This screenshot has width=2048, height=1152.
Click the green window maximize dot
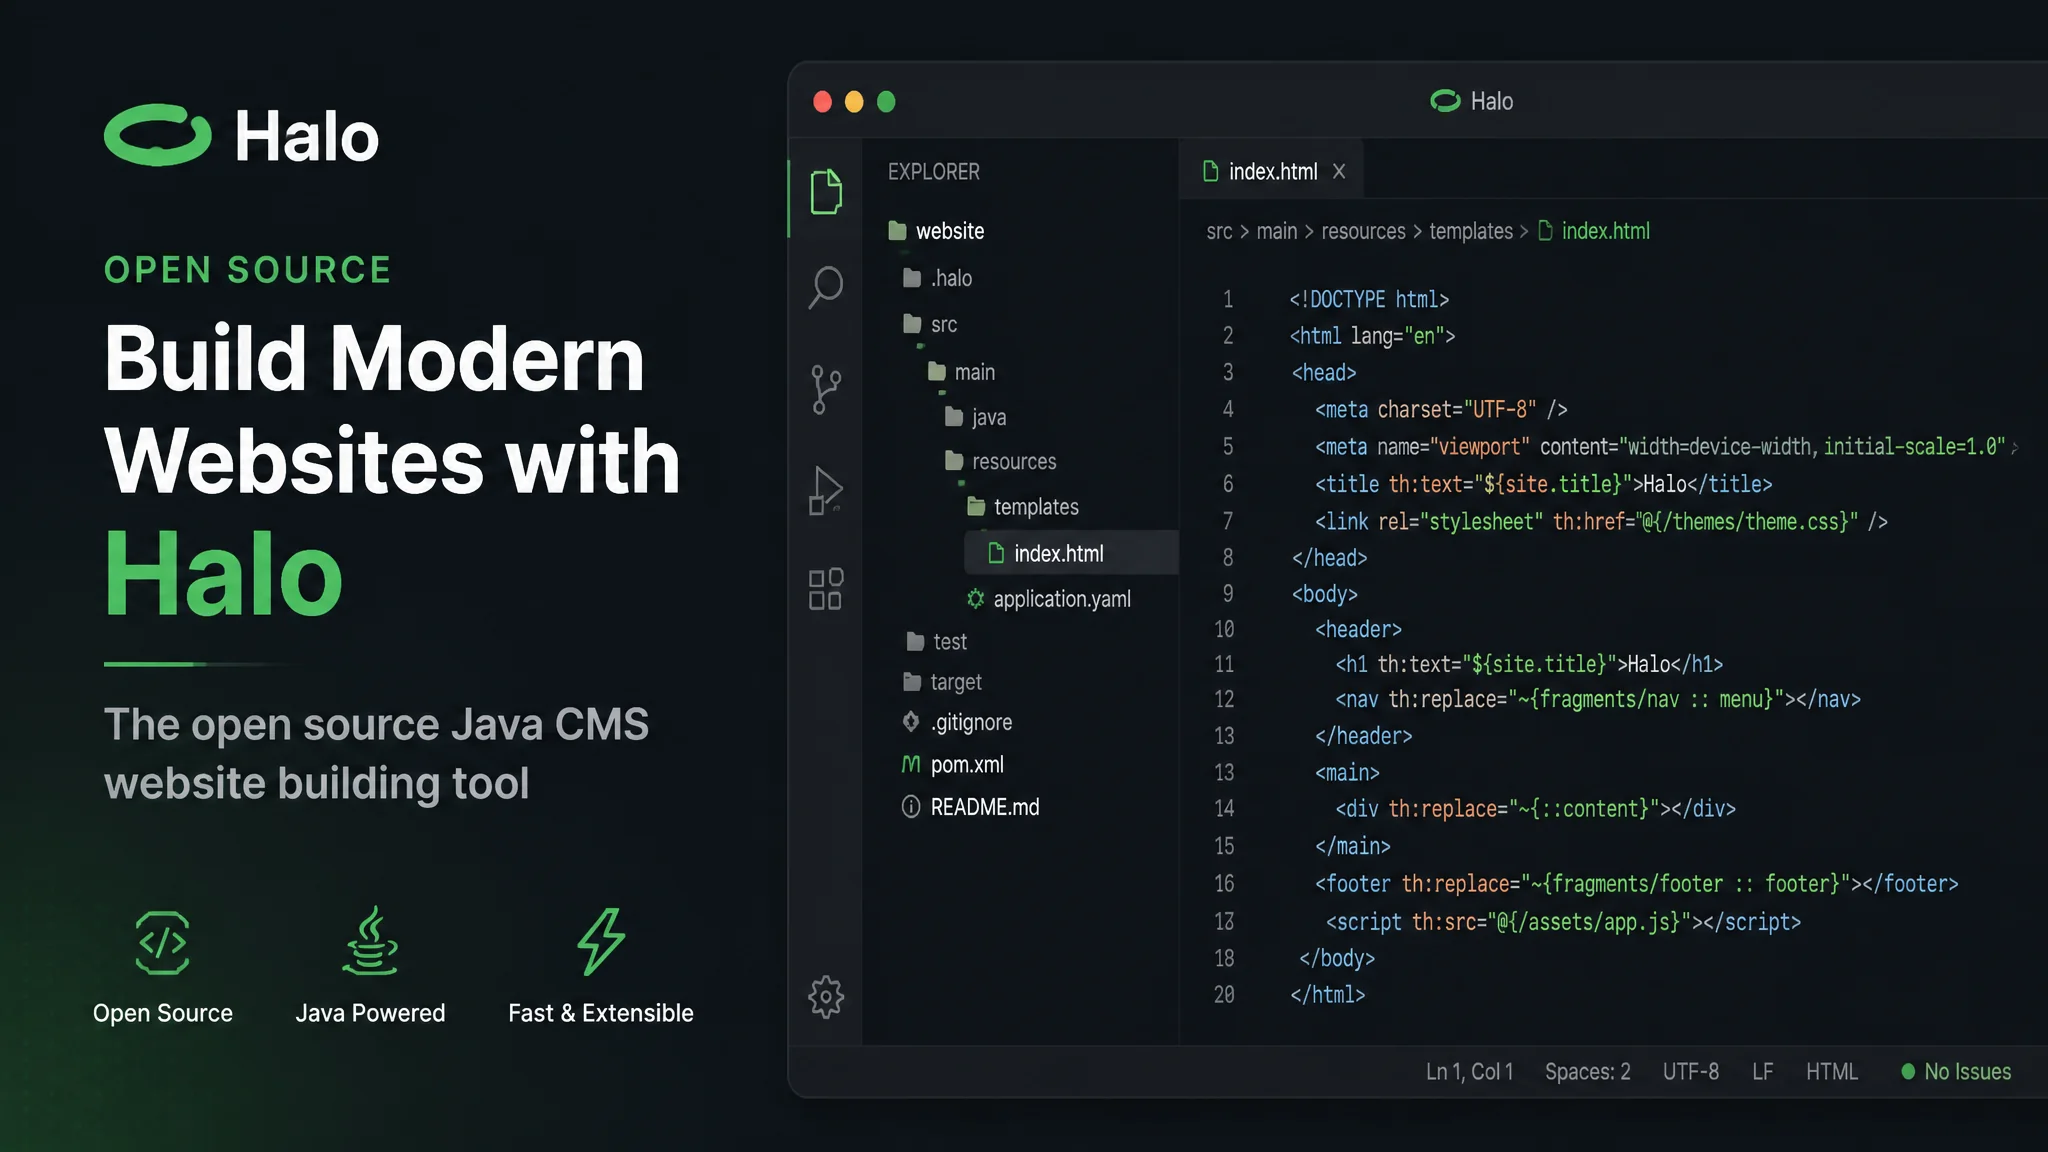886,102
